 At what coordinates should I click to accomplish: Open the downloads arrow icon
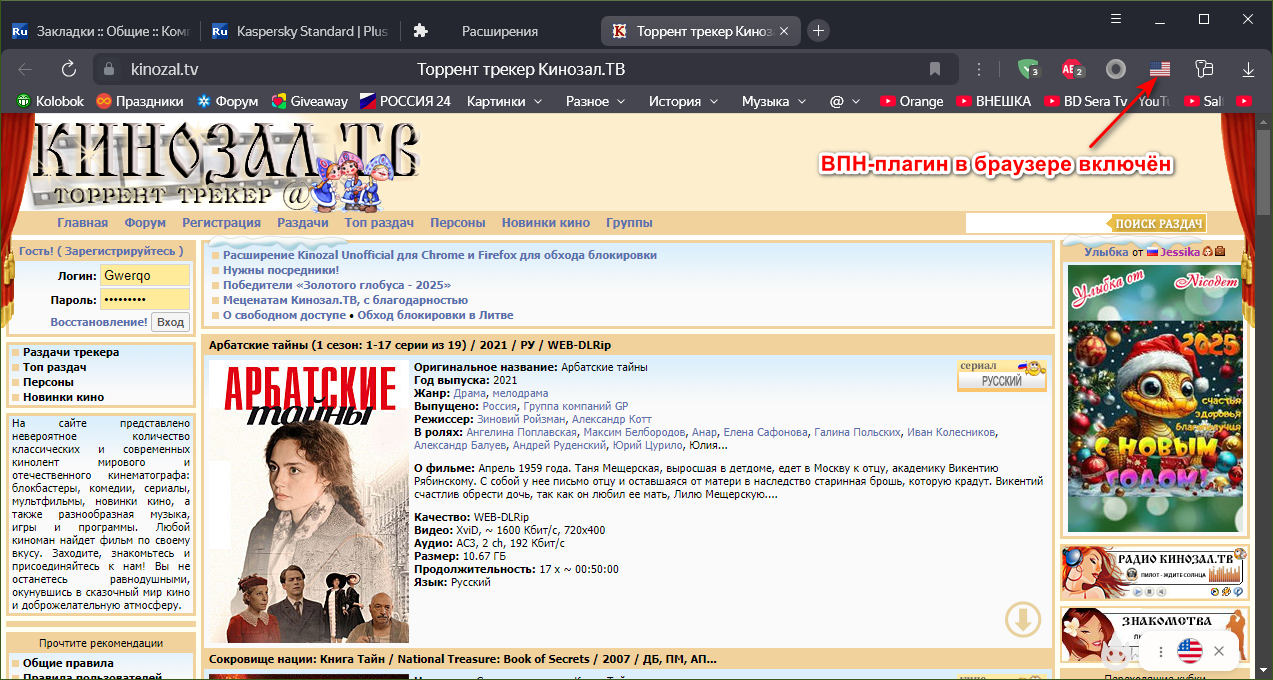[1248, 69]
